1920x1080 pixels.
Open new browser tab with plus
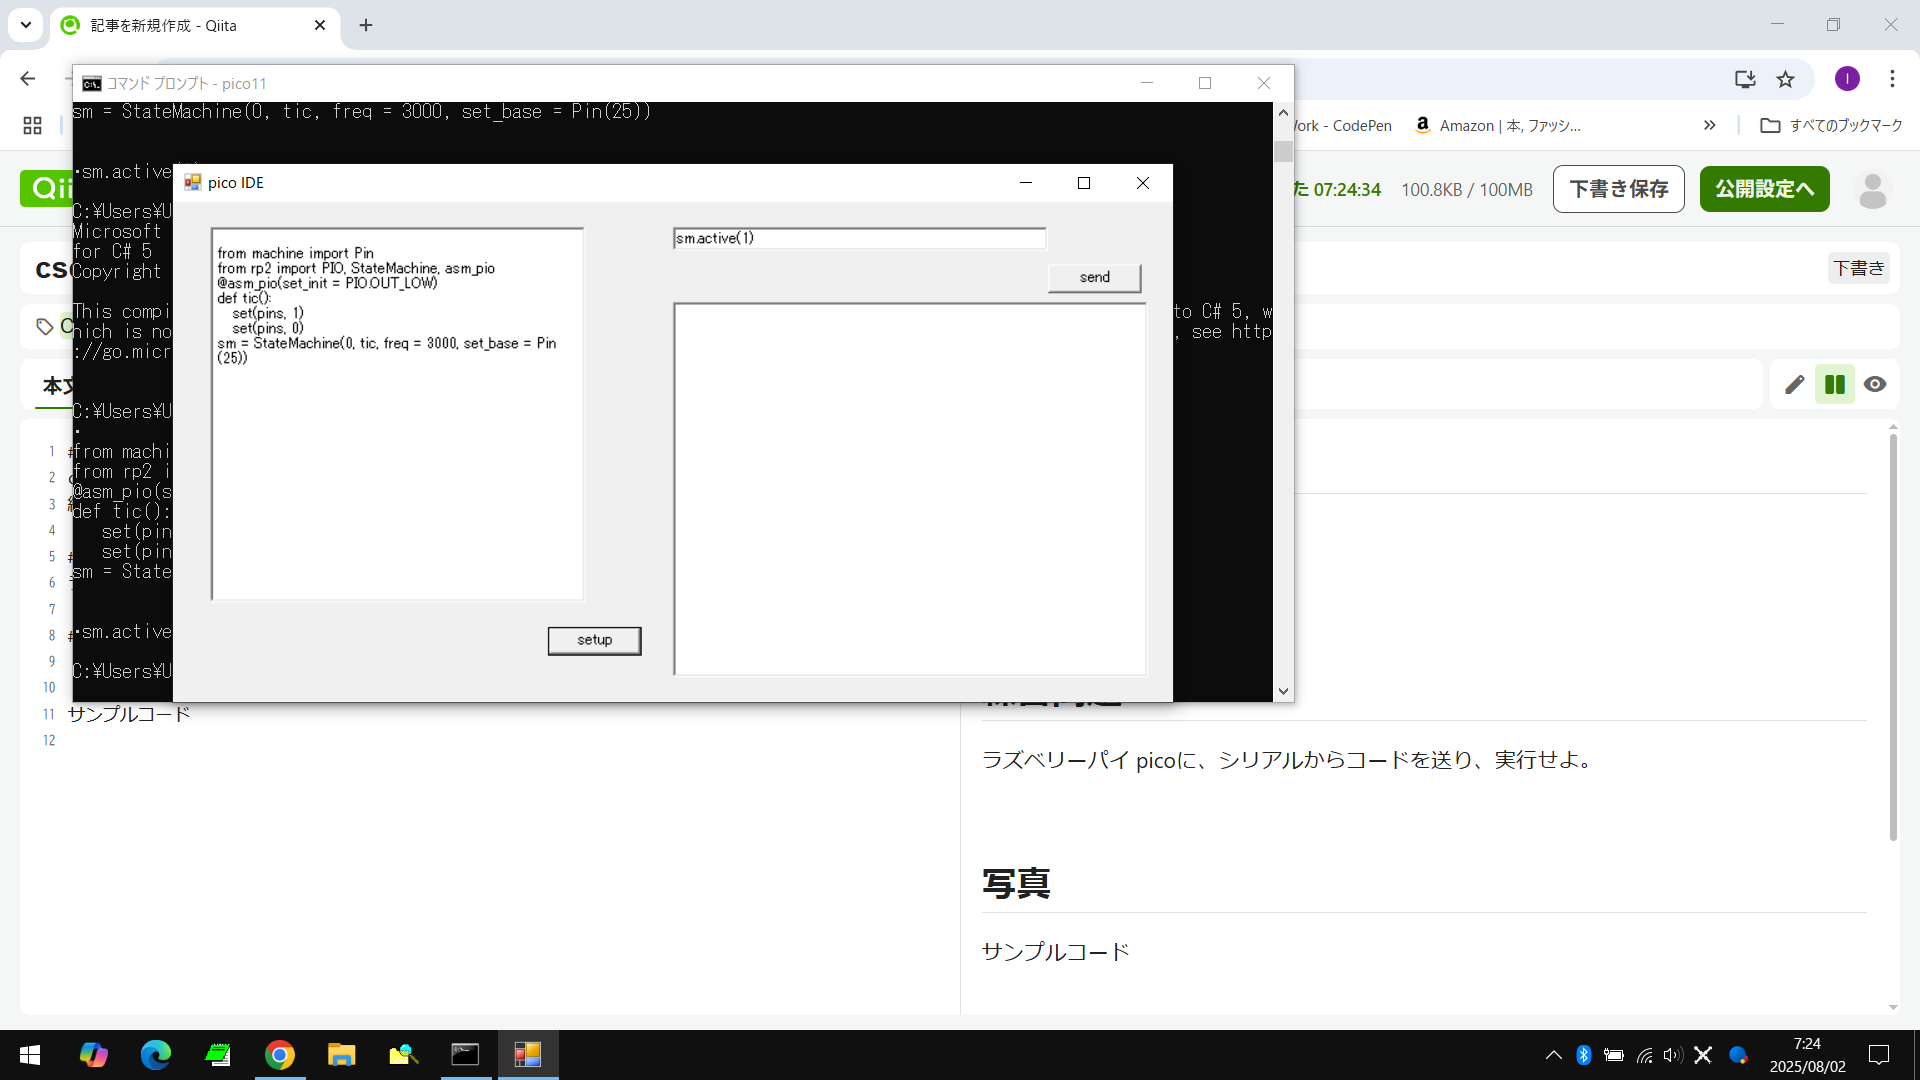[x=366, y=25]
